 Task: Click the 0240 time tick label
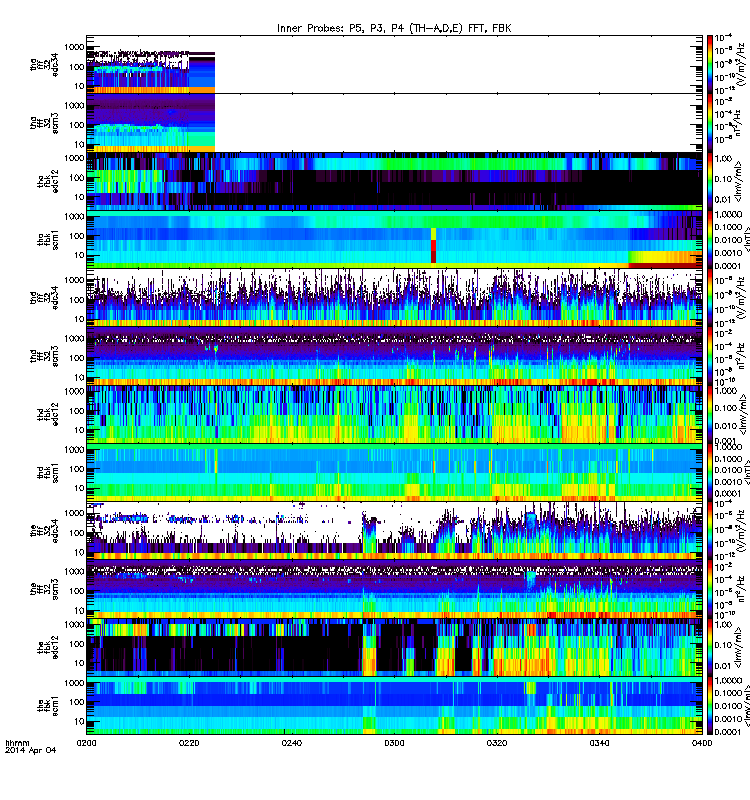click(292, 743)
